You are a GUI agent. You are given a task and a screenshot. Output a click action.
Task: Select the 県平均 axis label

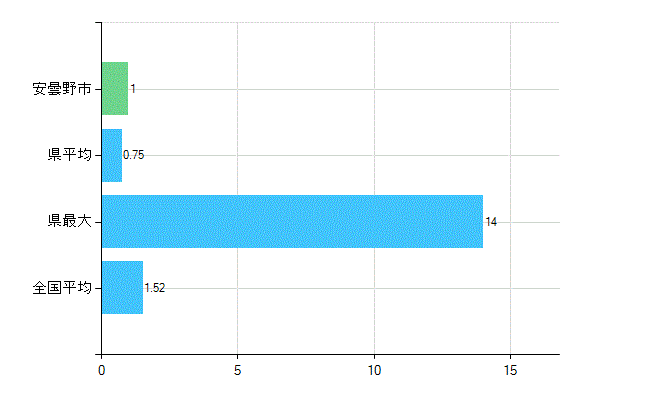(69, 155)
